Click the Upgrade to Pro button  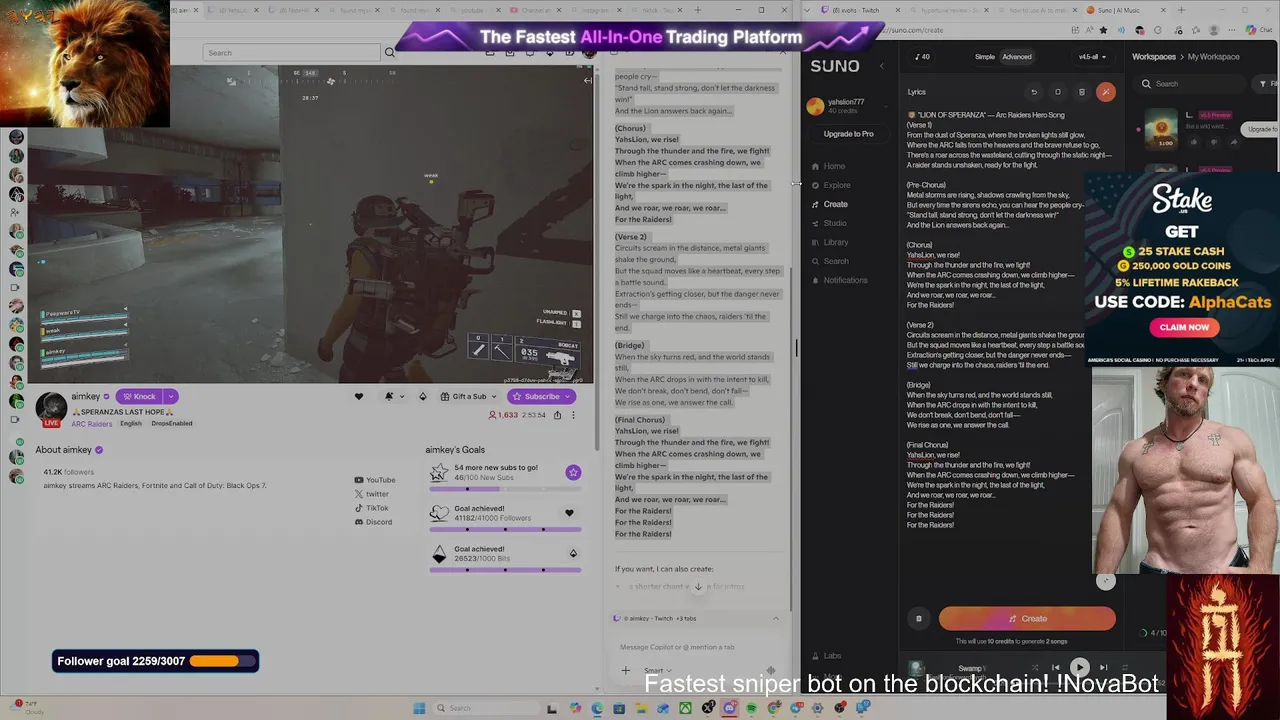point(848,134)
